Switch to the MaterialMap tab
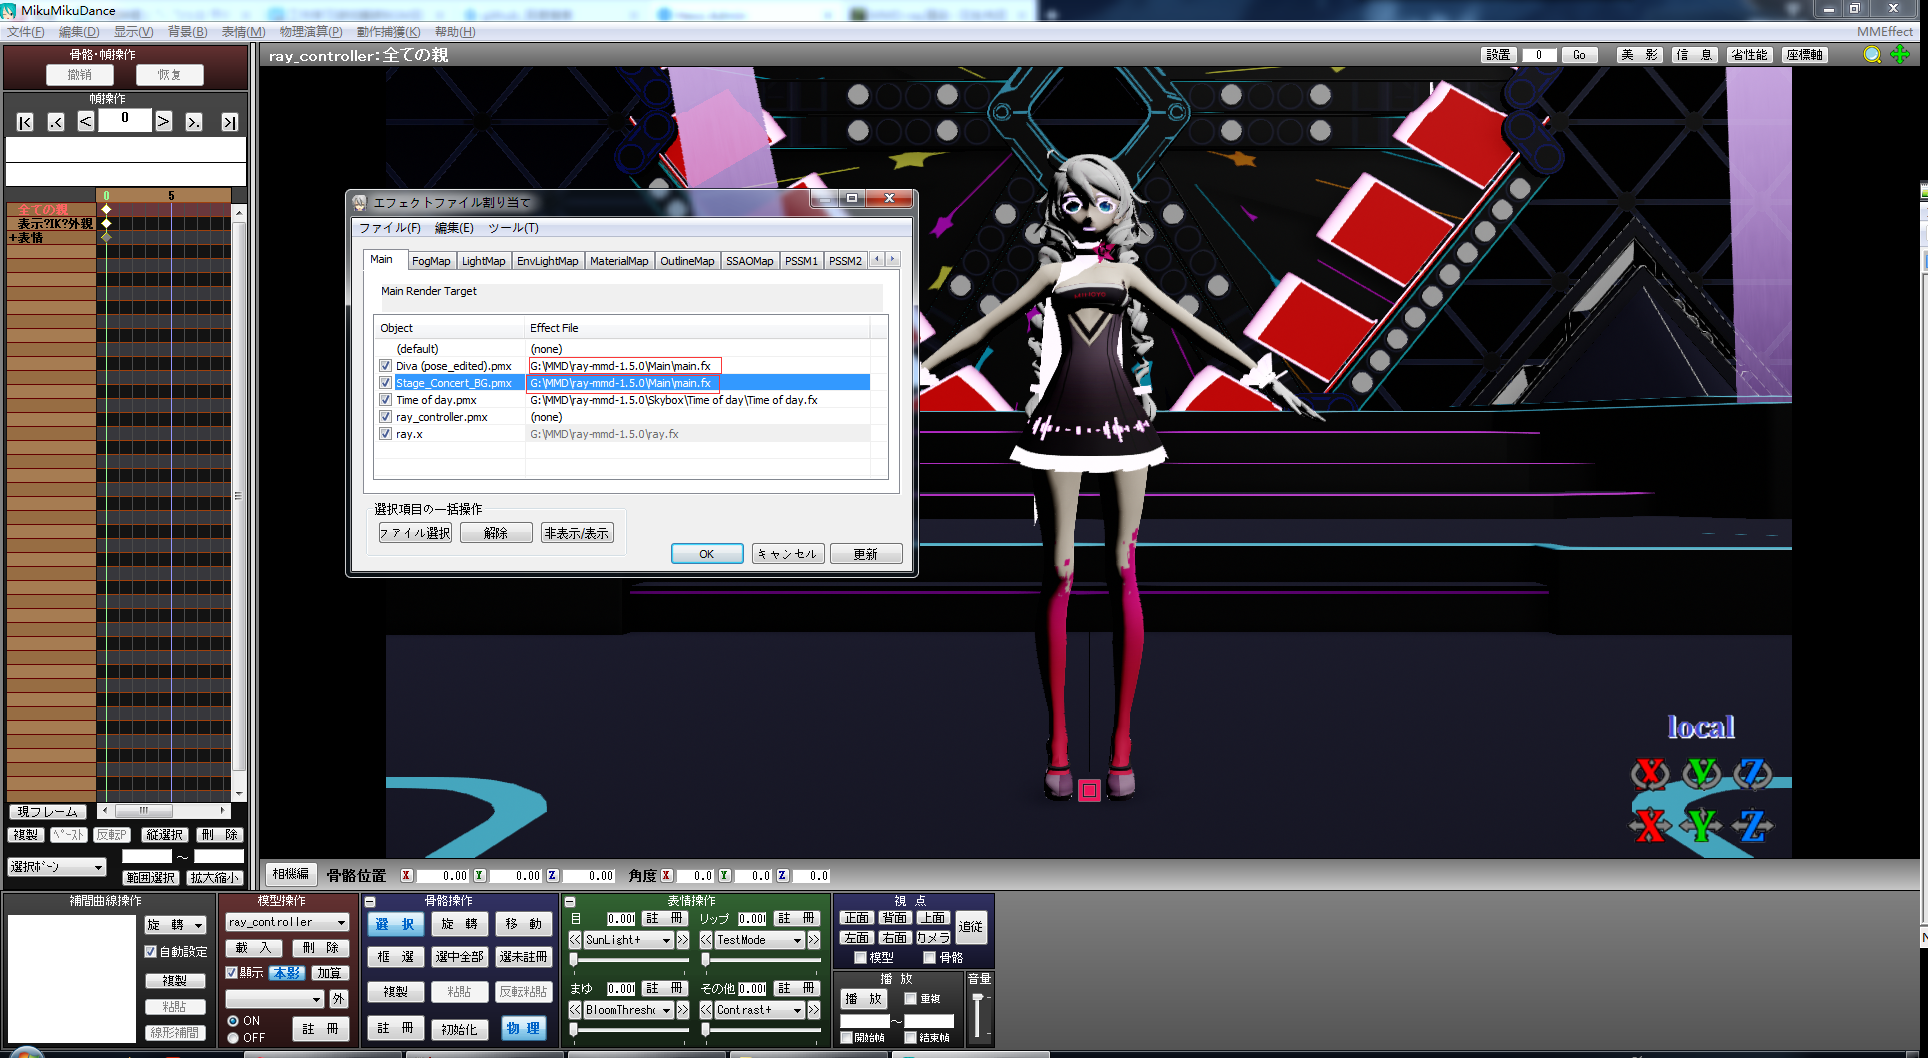This screenshot has width=1928, height=1058. 619,261
